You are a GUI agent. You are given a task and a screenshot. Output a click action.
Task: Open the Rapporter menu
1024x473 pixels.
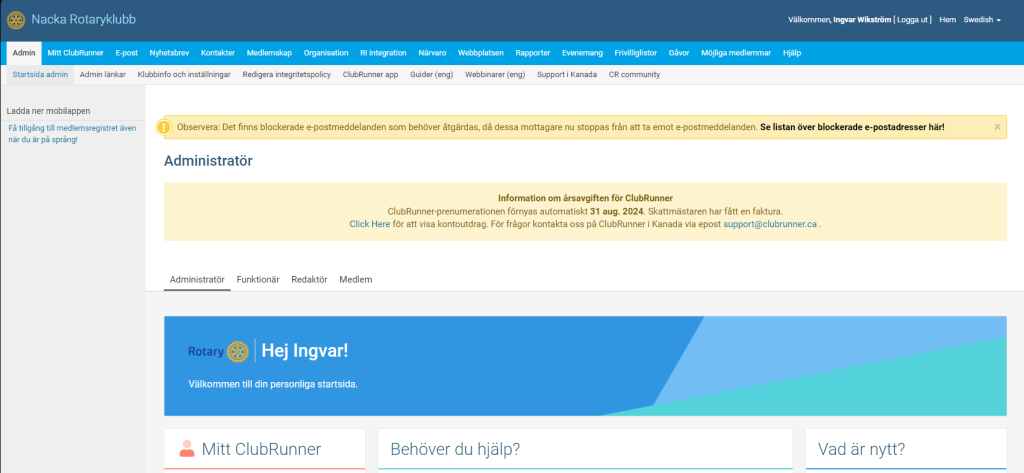coord(532,53)
